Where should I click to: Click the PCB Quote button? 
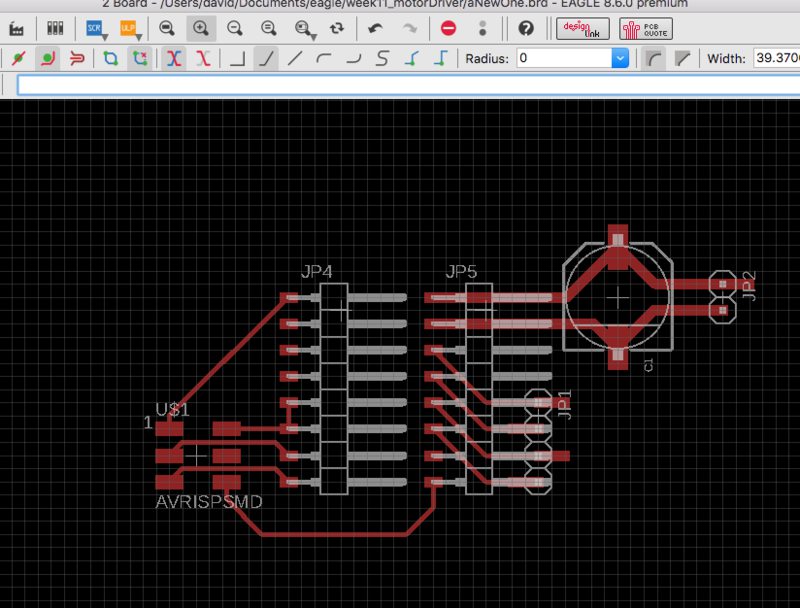(645, 28)
